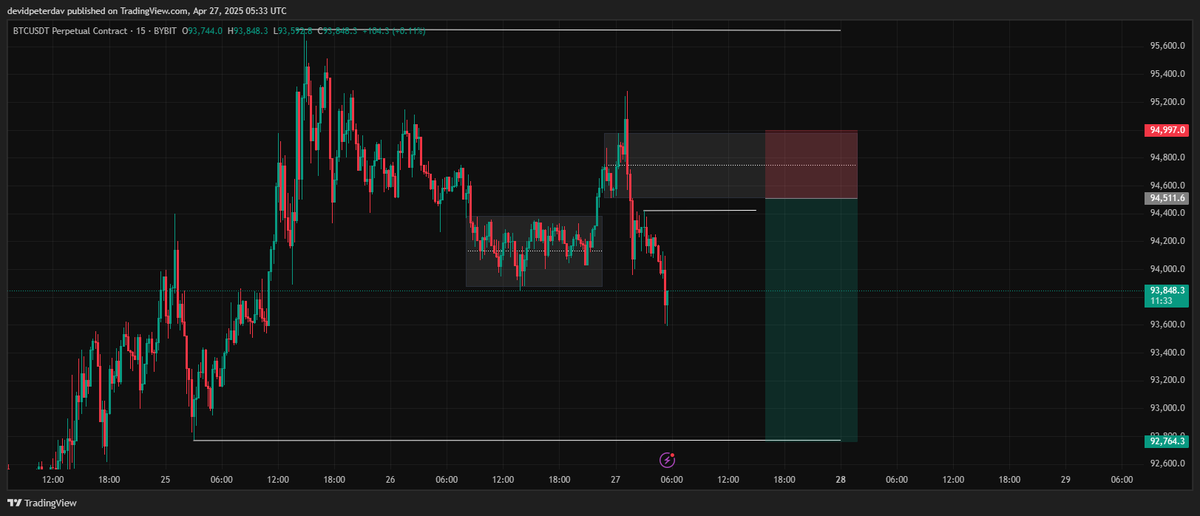The width and height of the screenshot is (1200, 516).
Task: Click the 94,600.0 price scale label
Action: tap(1168, 185)
